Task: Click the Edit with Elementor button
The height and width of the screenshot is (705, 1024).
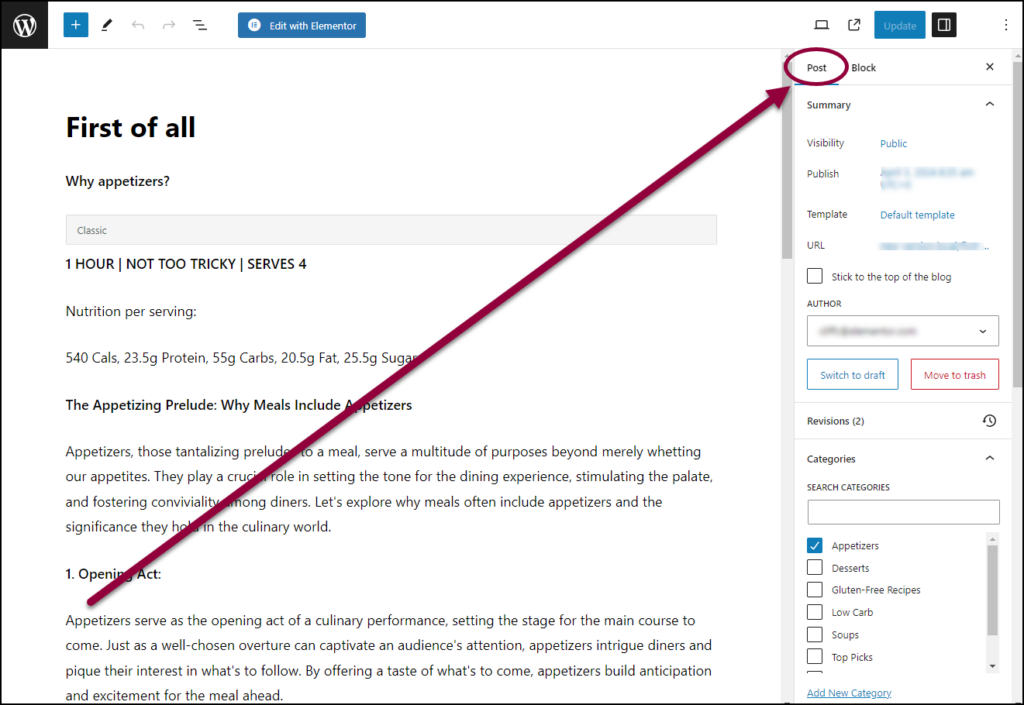Action: pyautogui.click(x=301, y=24)
